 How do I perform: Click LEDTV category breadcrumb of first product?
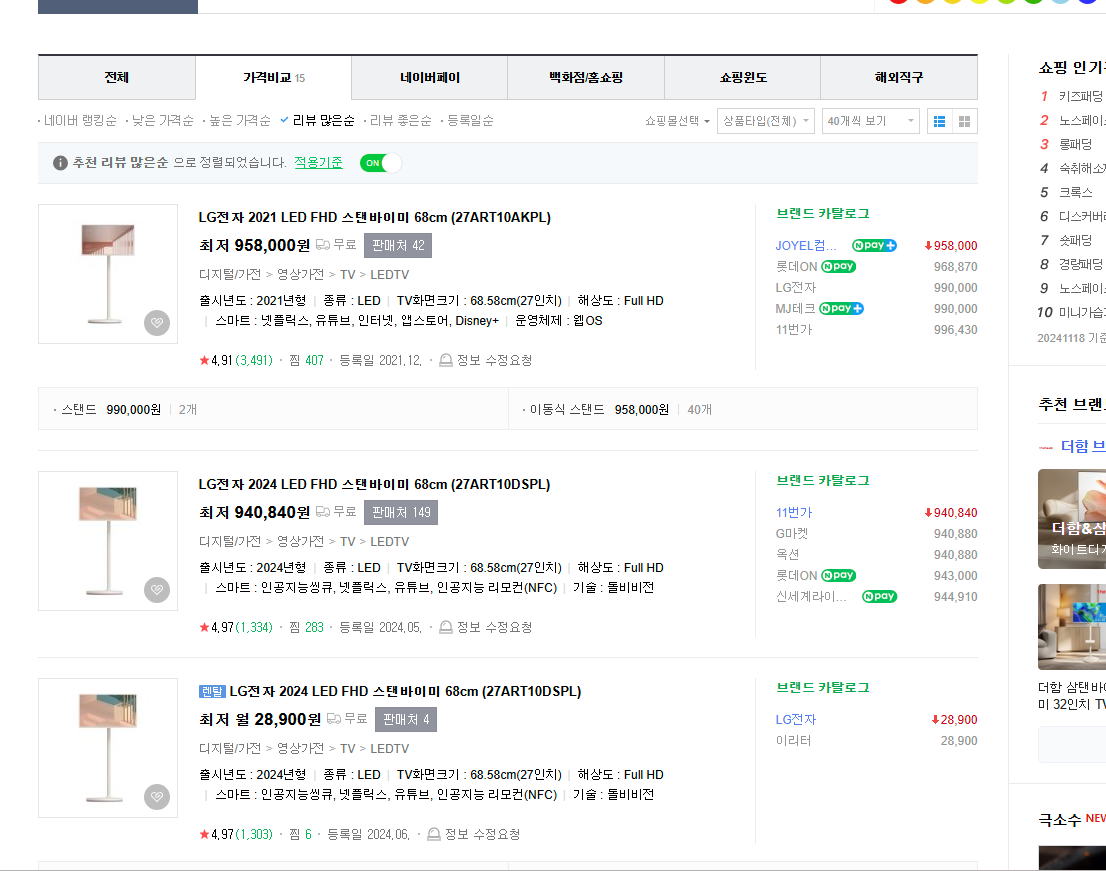pyautogui.click(x=389, y=274)
